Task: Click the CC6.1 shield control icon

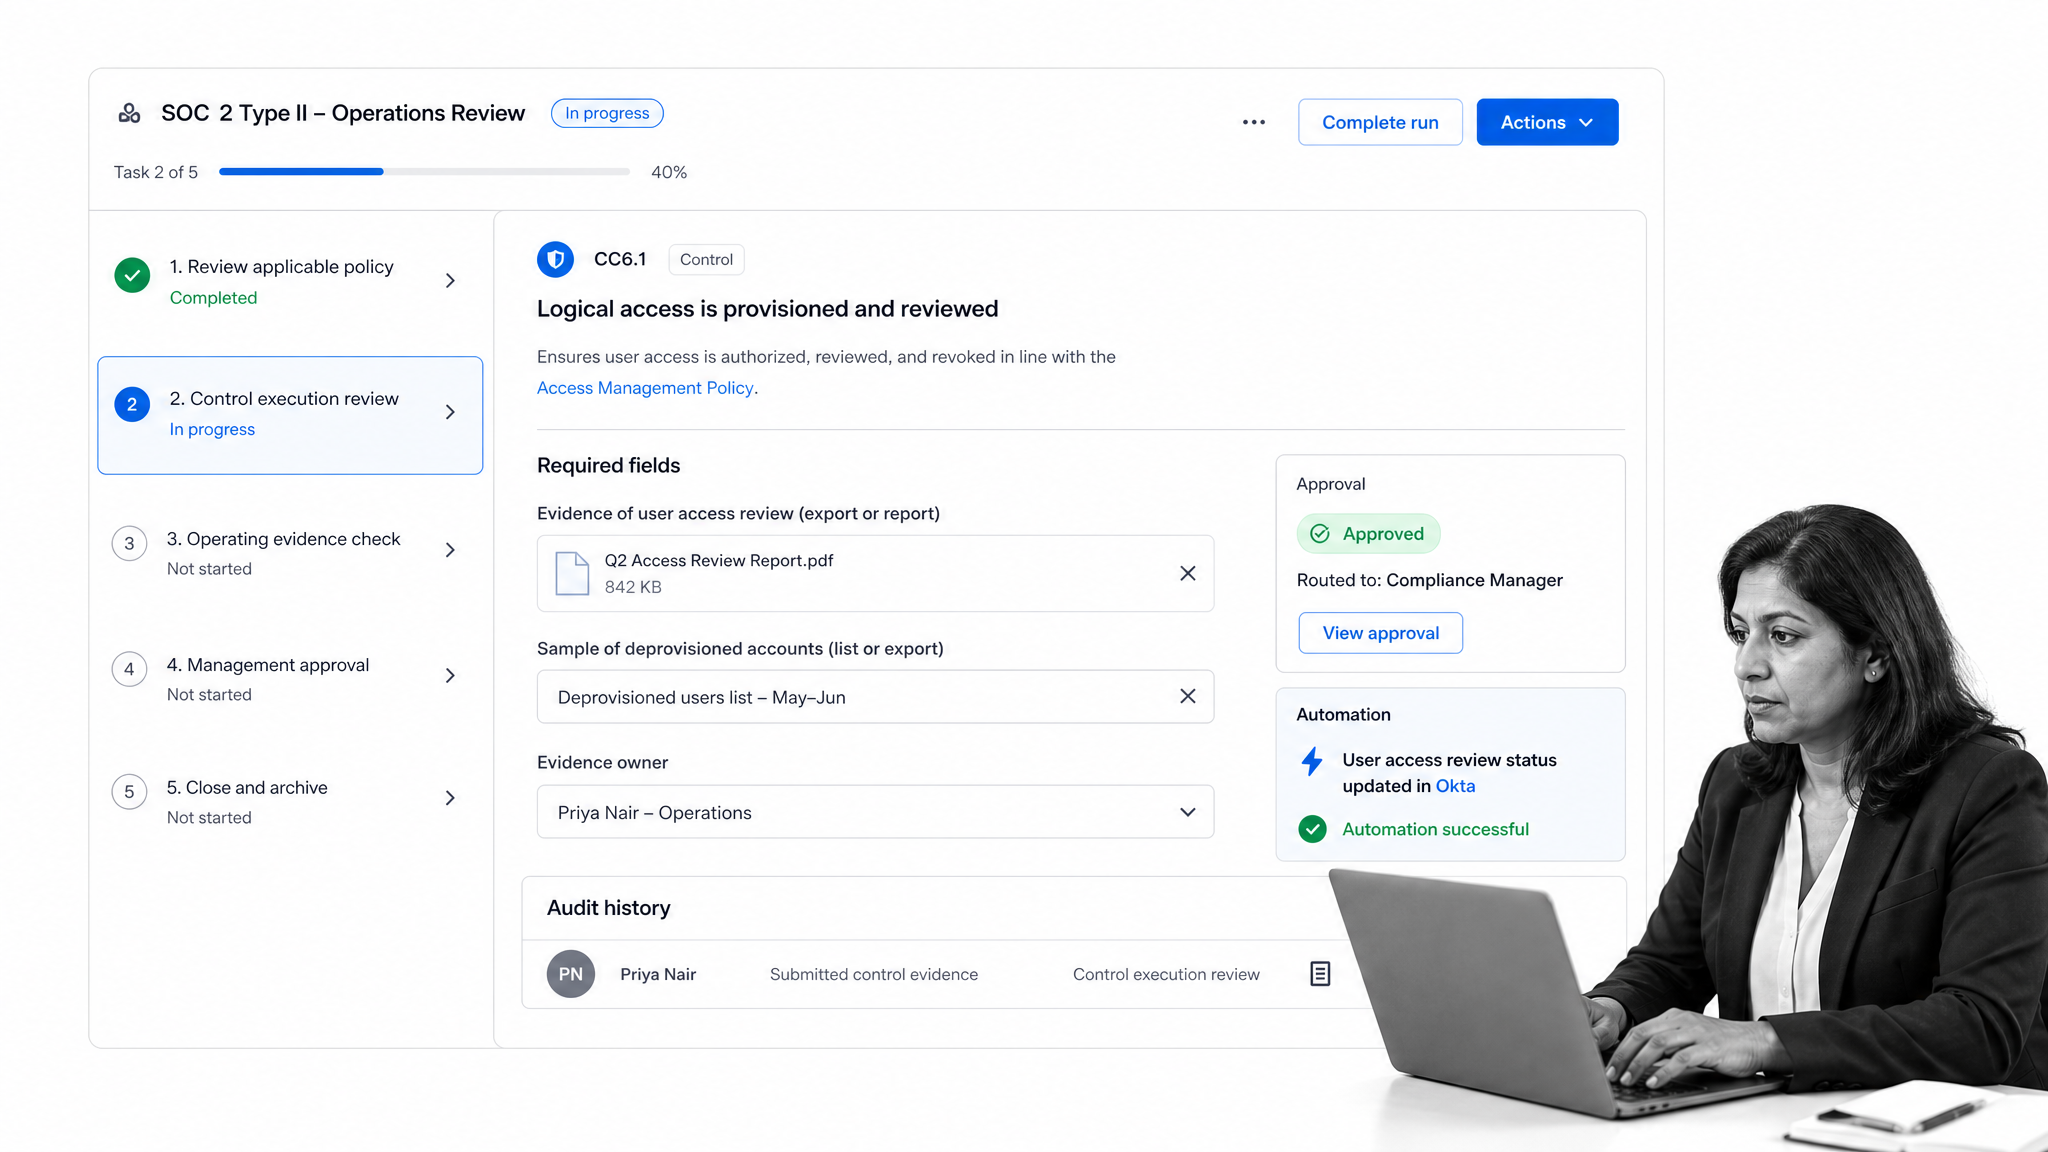Action: click(x=555, y=259)
